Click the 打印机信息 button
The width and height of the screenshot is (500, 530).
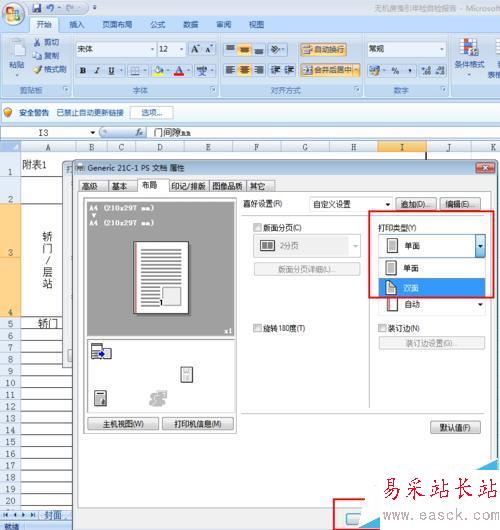198,424
